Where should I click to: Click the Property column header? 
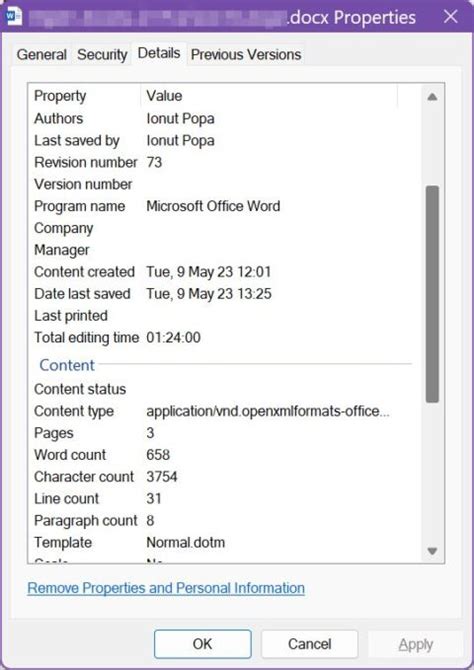[x=84, y=96]
